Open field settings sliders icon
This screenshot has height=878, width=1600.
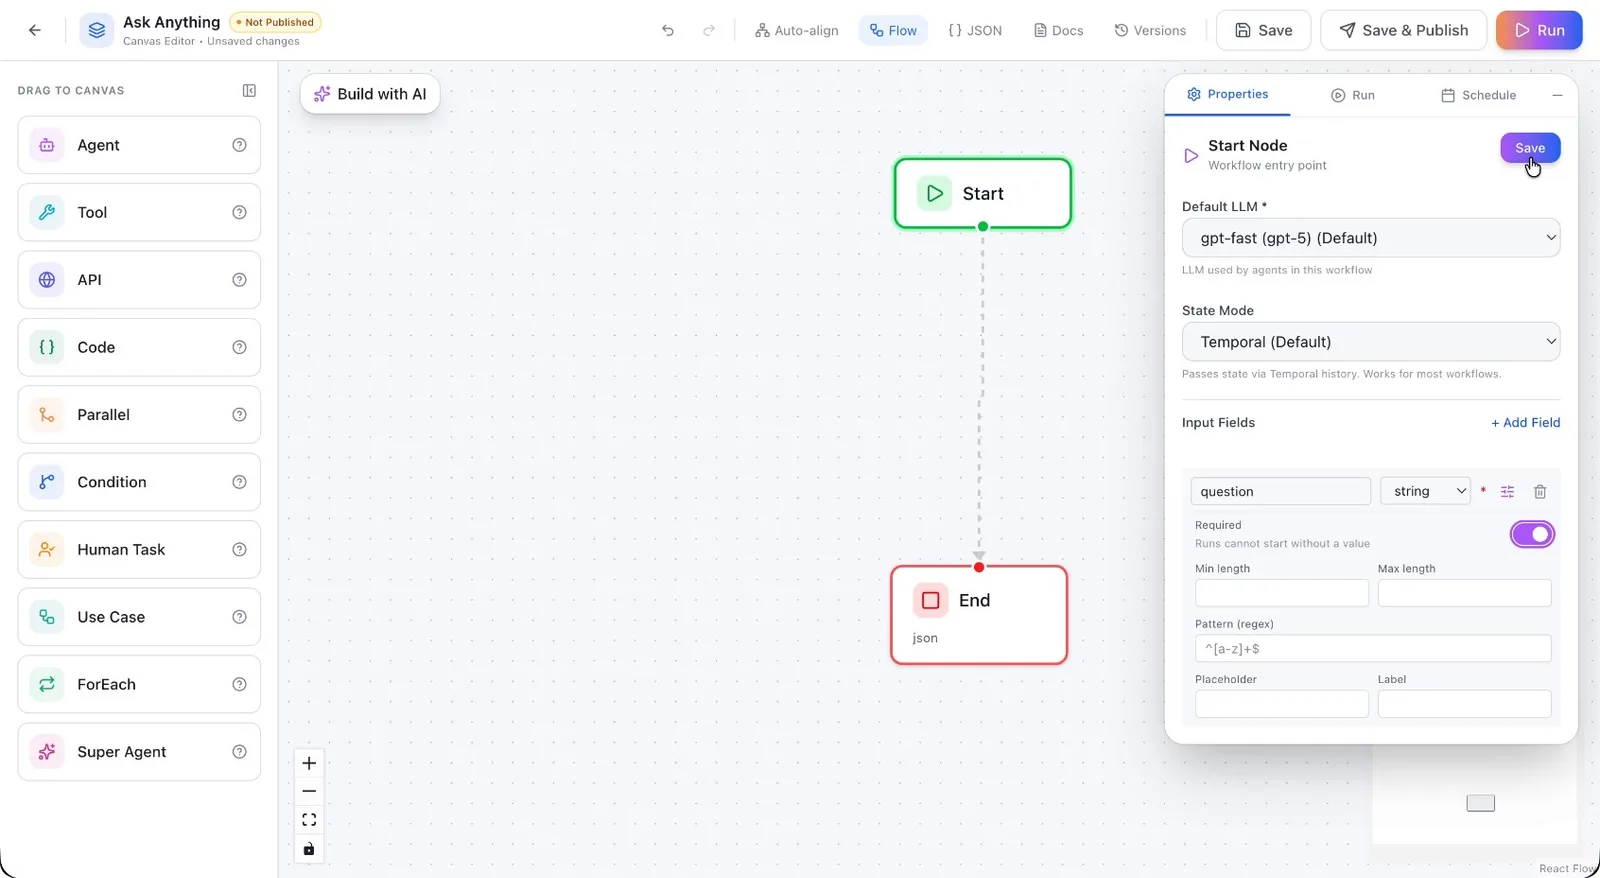point(1508,491)
